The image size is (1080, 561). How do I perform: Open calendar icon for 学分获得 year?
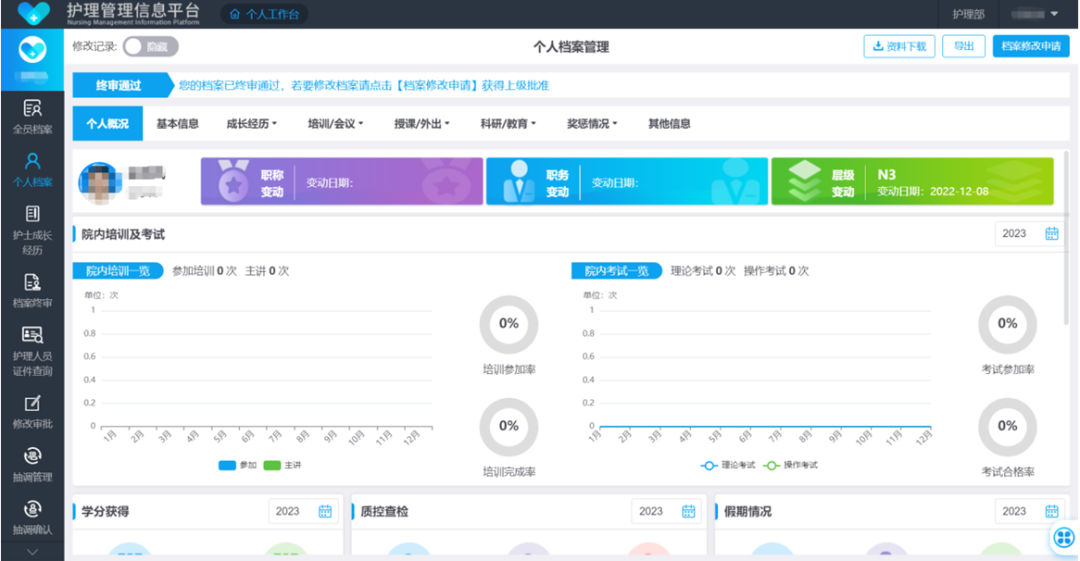pos(325,511)
